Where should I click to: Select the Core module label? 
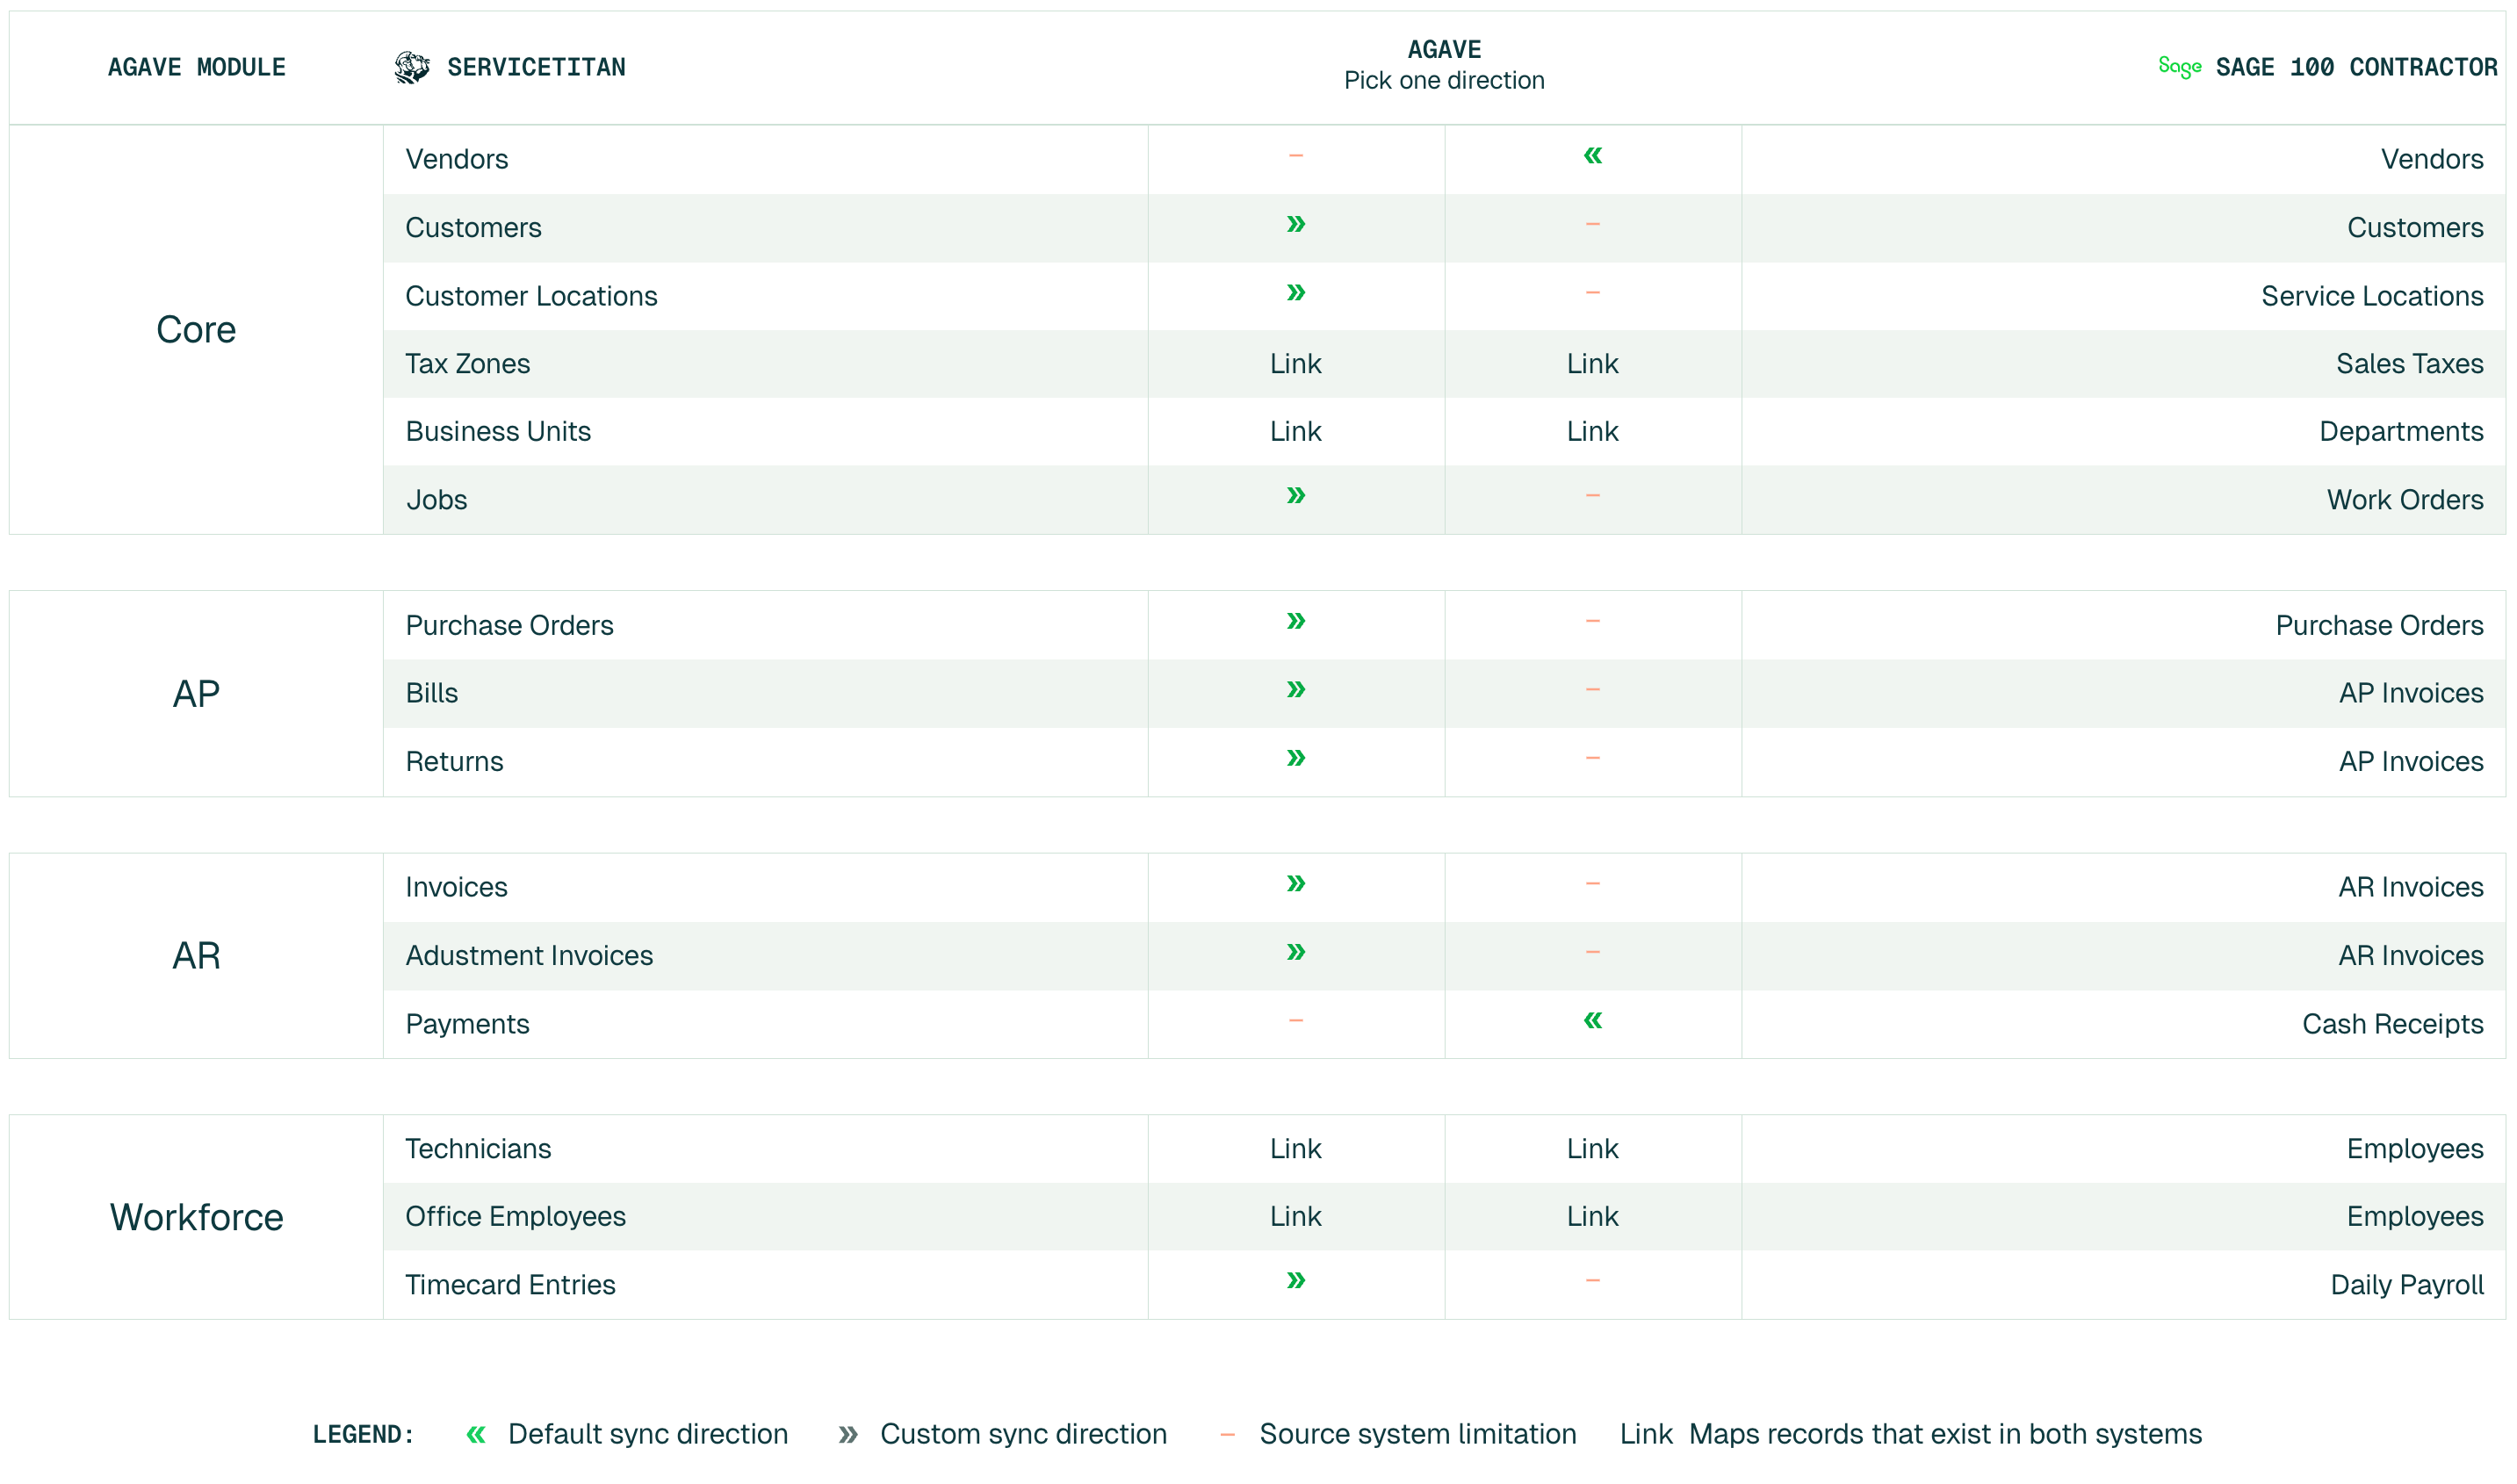[x=196, y=330]
